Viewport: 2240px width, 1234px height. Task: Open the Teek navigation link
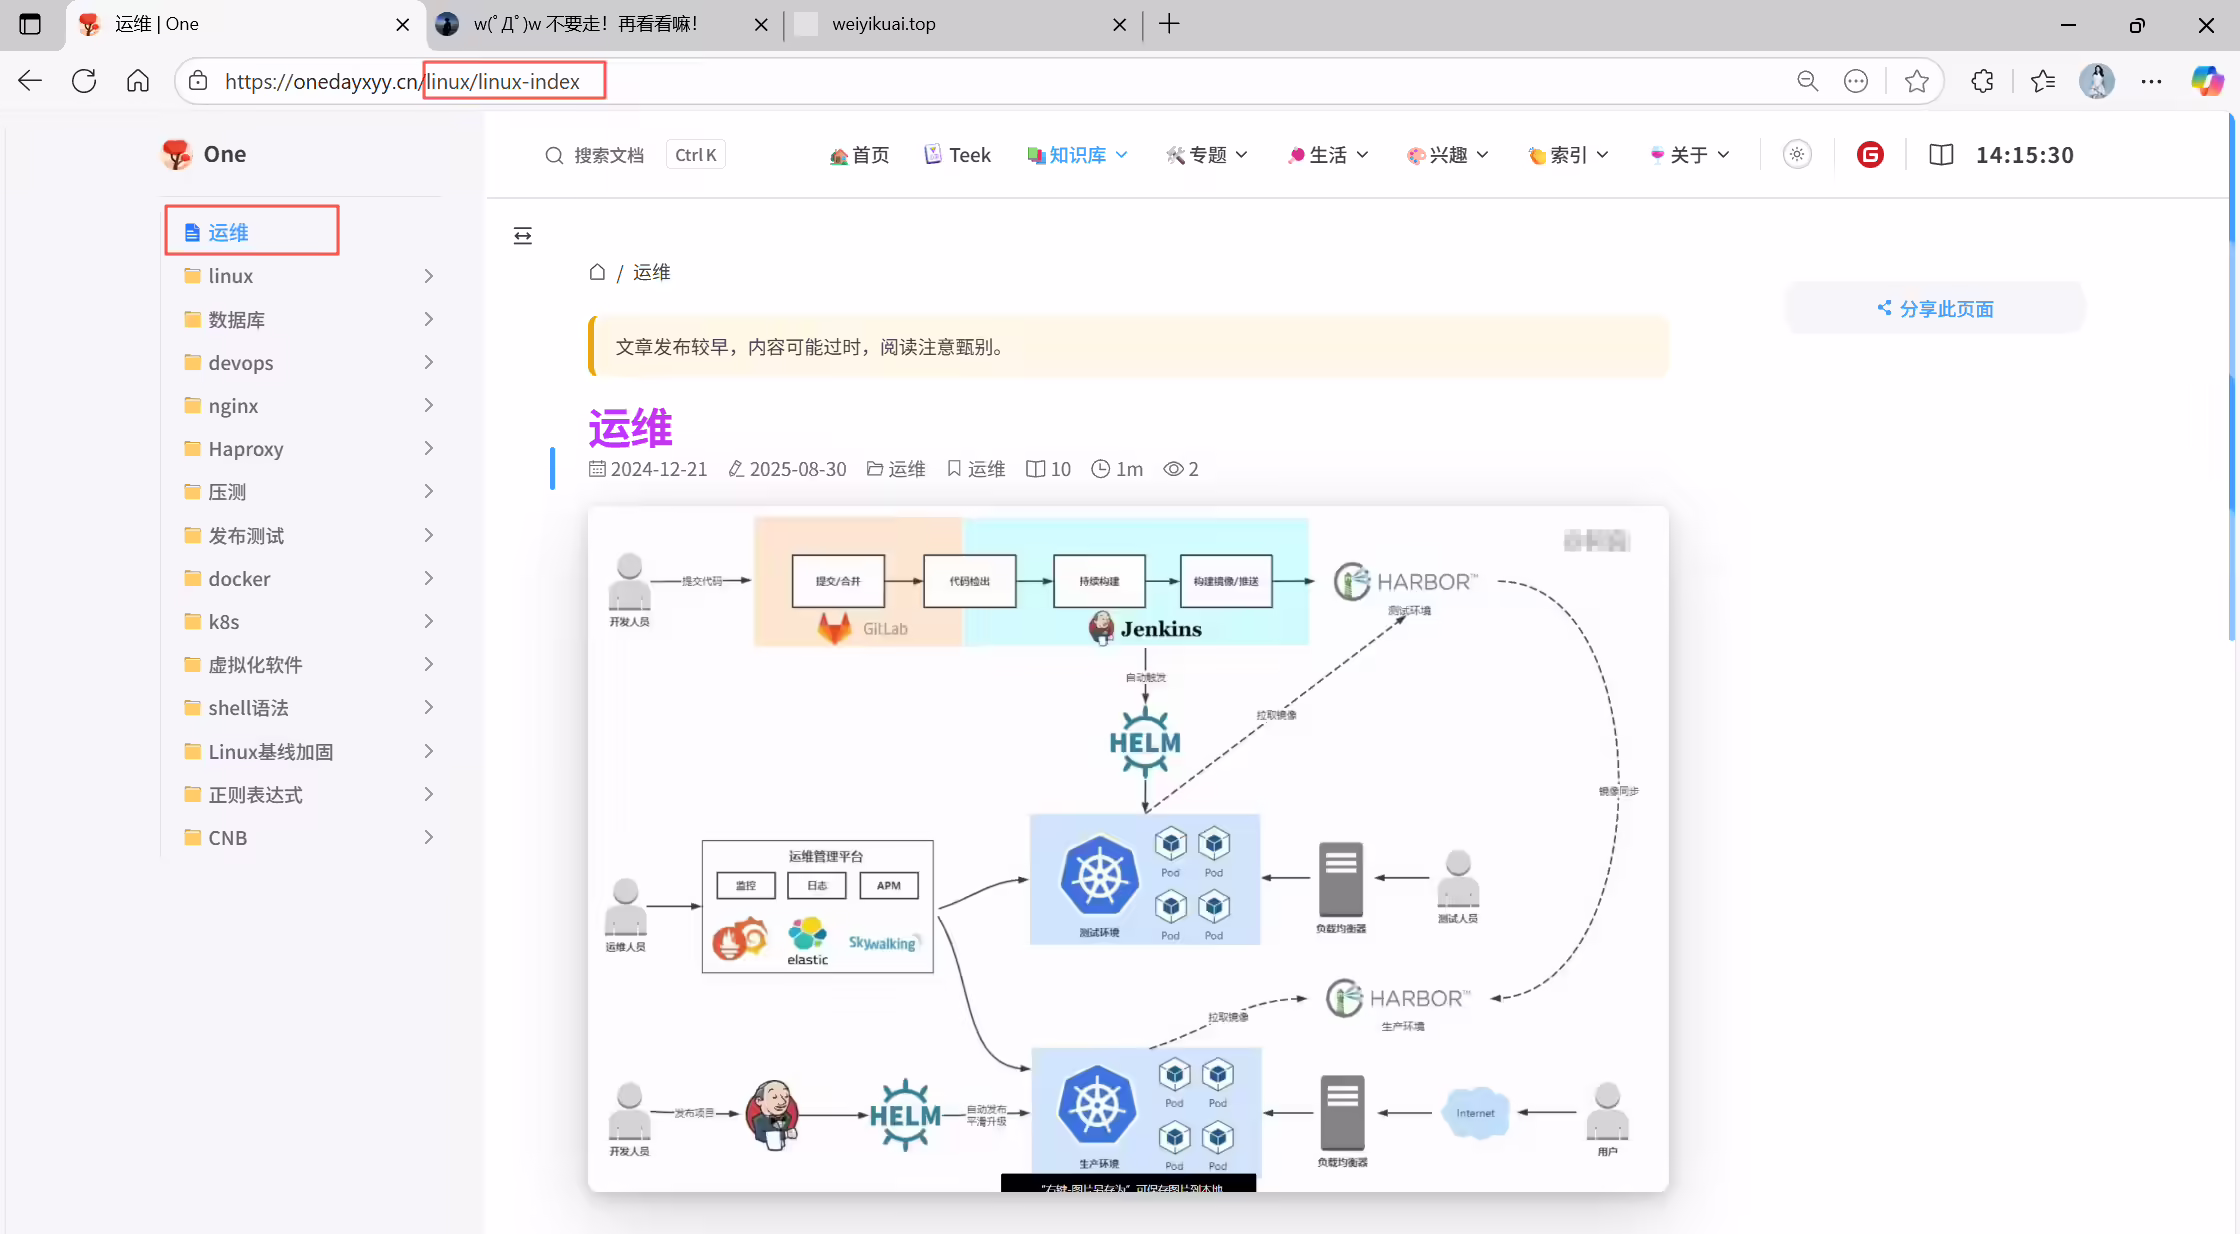point(957,155)
